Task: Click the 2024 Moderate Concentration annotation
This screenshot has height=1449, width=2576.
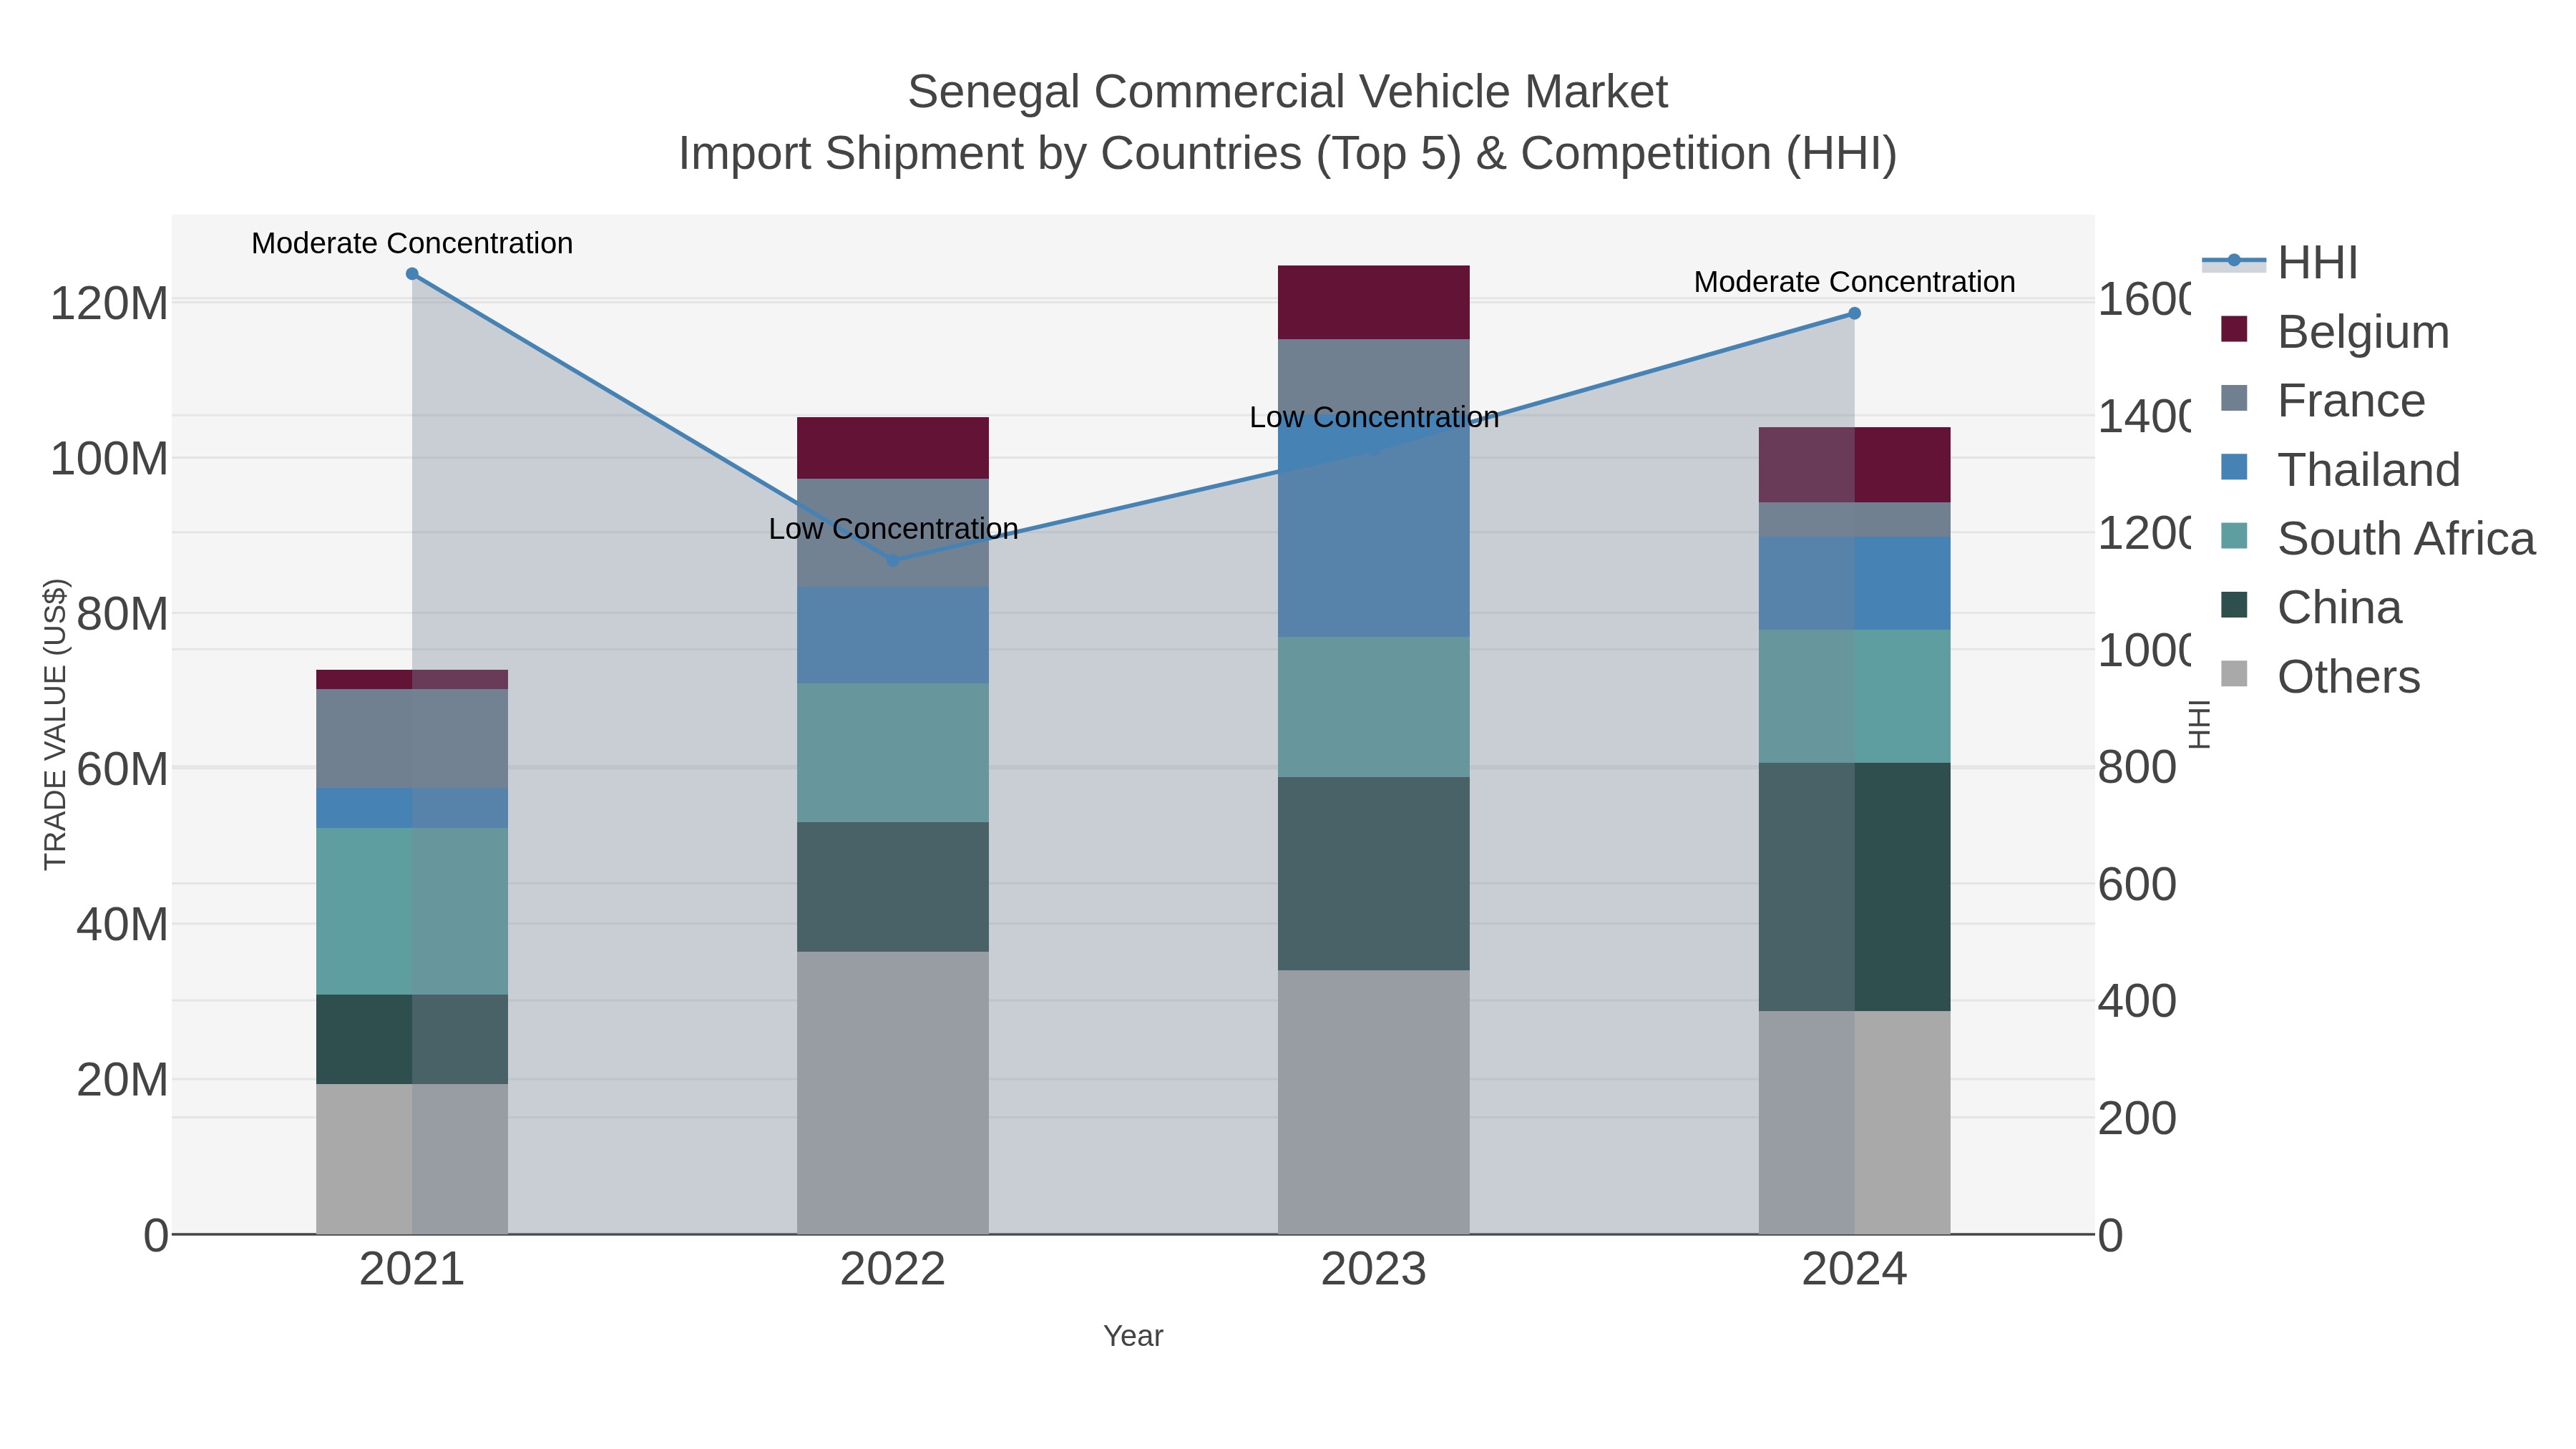Action: [1854, 282]
